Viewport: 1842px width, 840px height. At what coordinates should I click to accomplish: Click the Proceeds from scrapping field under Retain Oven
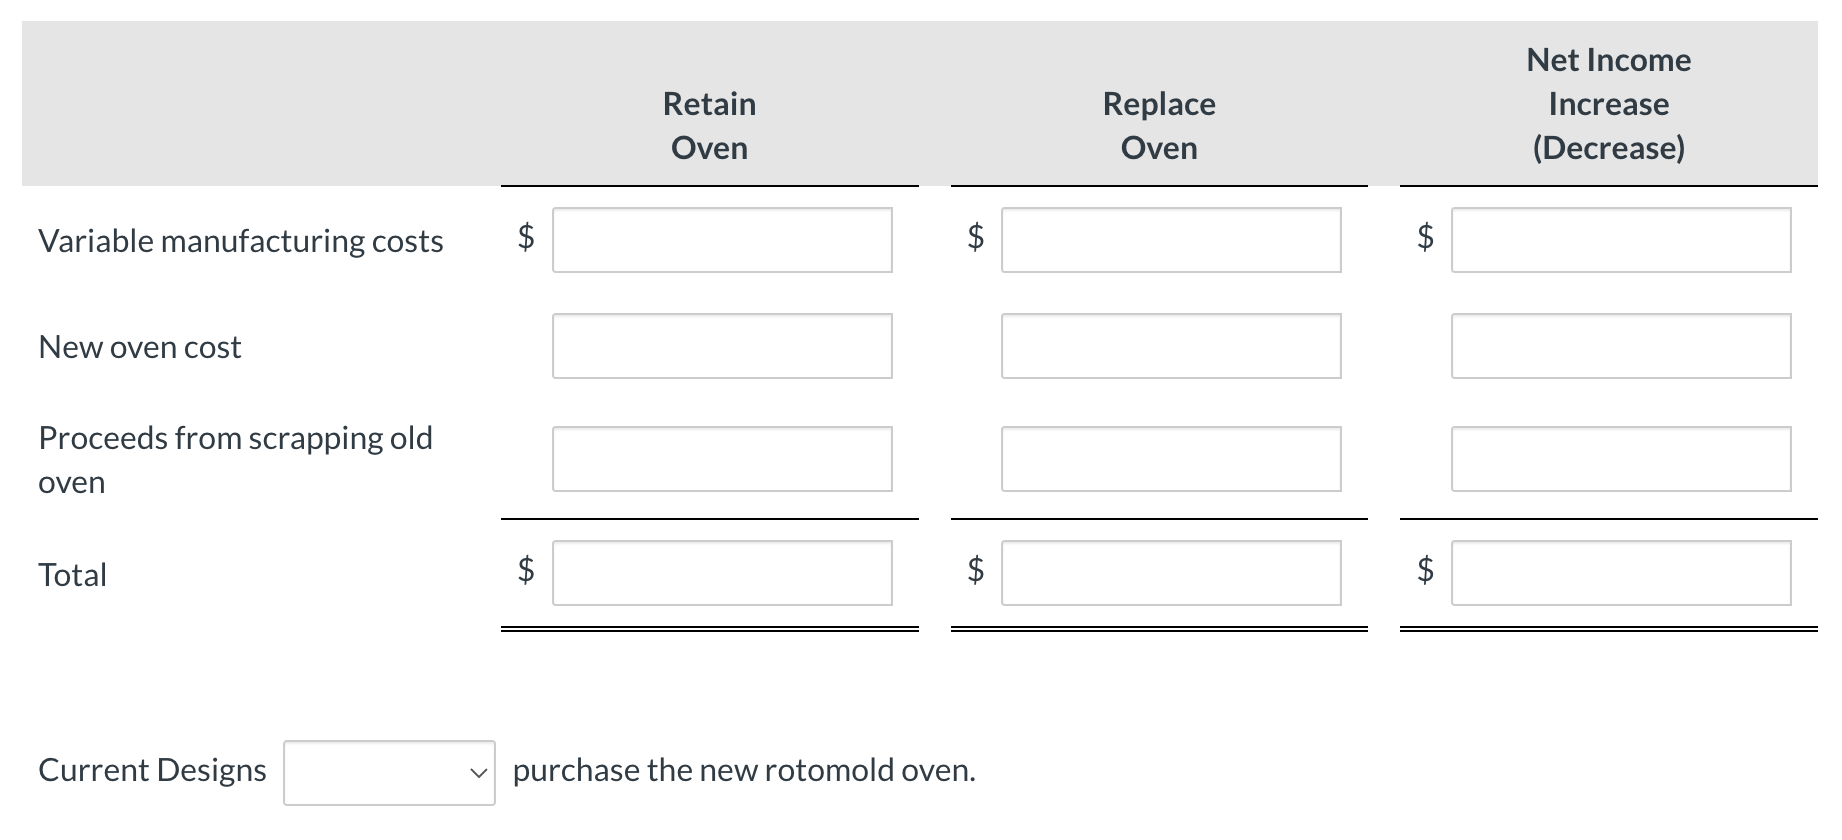pos(721,459)
